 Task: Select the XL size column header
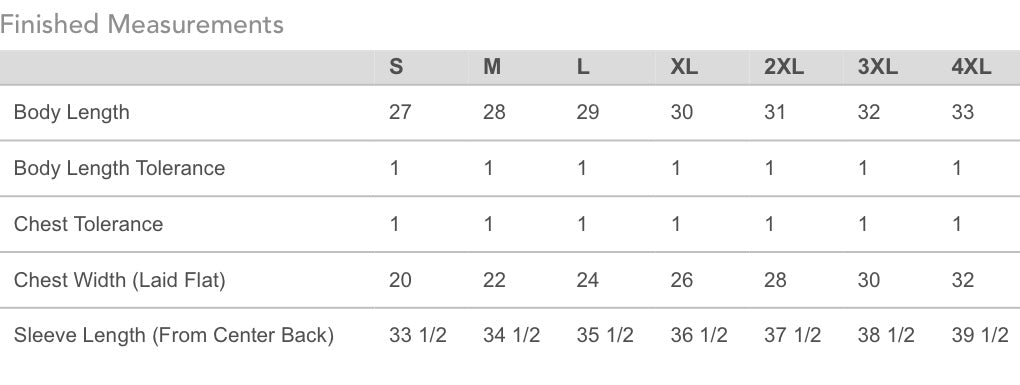pos(684,66)
